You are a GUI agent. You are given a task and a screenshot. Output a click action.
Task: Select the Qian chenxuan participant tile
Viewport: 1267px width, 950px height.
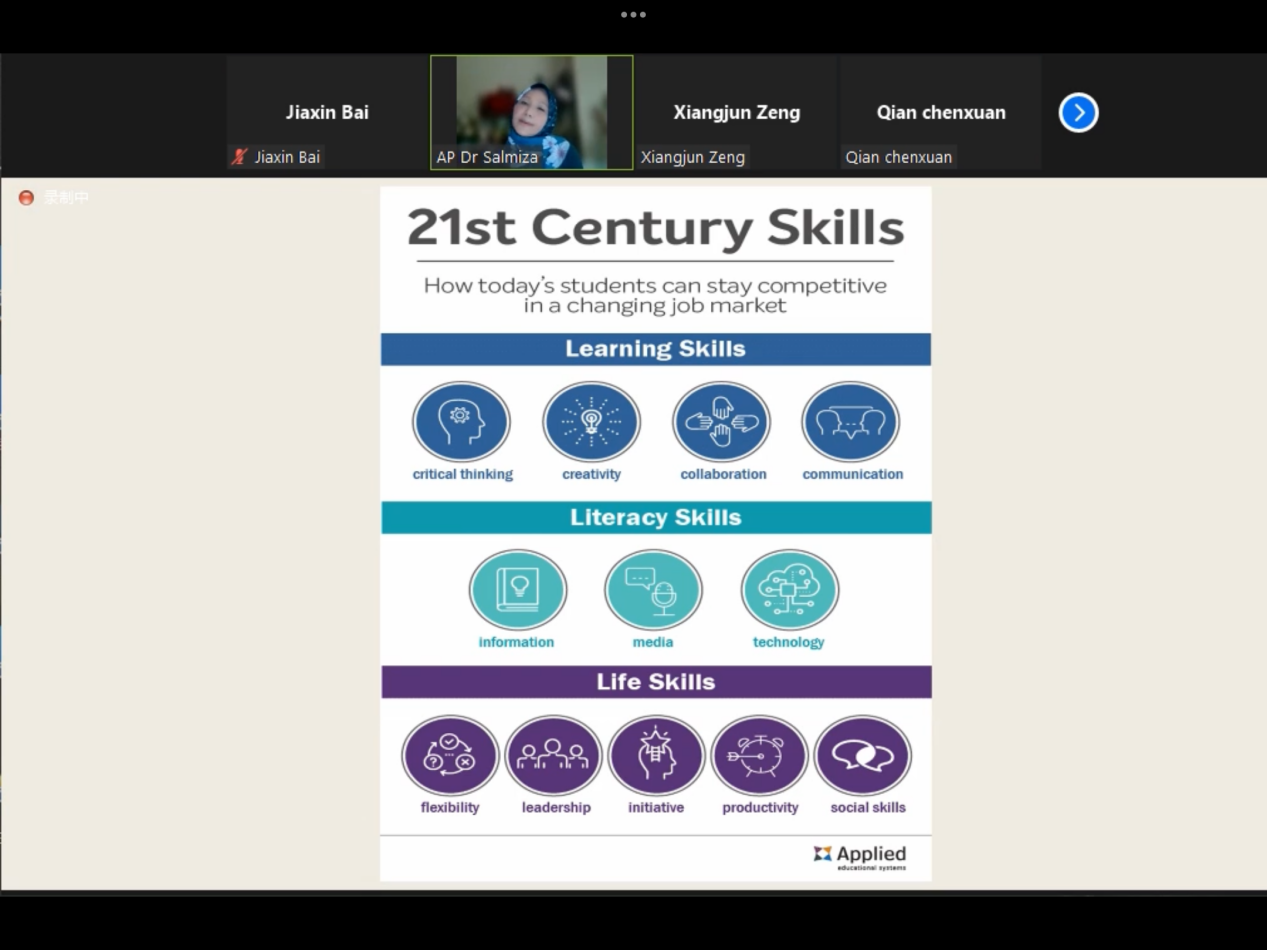click(940, 112)
